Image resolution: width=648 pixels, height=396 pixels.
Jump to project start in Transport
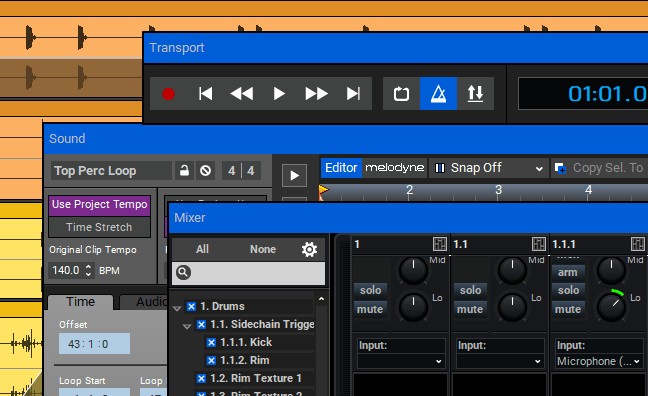click(205, 94)
